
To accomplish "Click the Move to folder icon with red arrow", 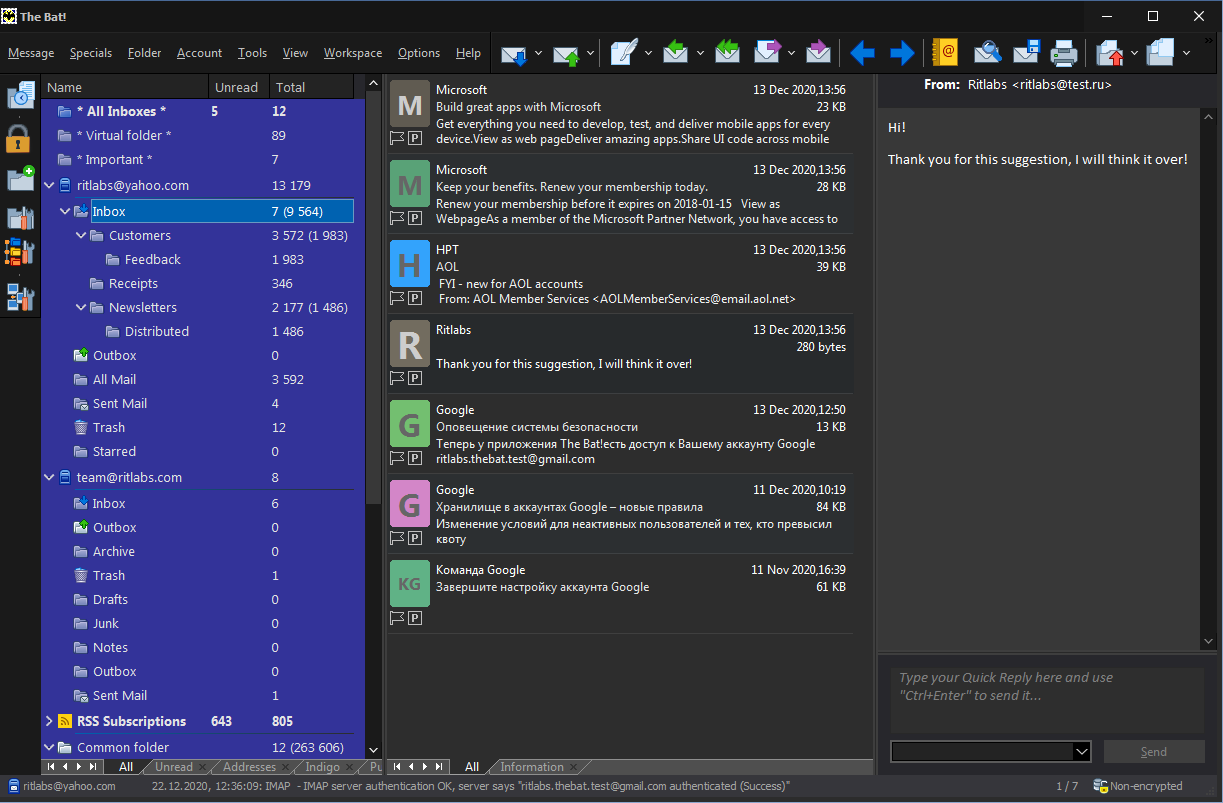I will point(1110,53).
